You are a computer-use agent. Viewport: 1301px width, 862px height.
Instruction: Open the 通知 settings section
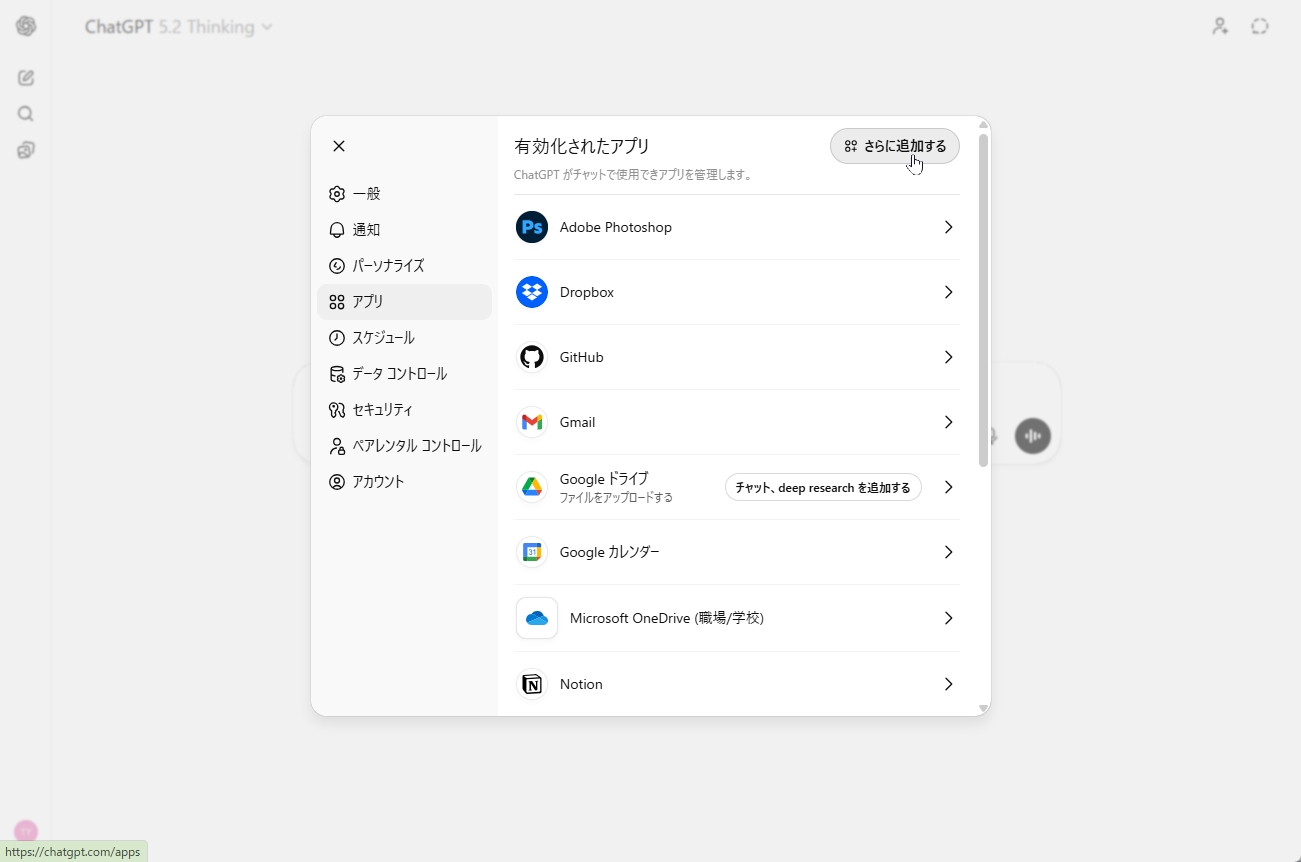[x=404, y=230]
